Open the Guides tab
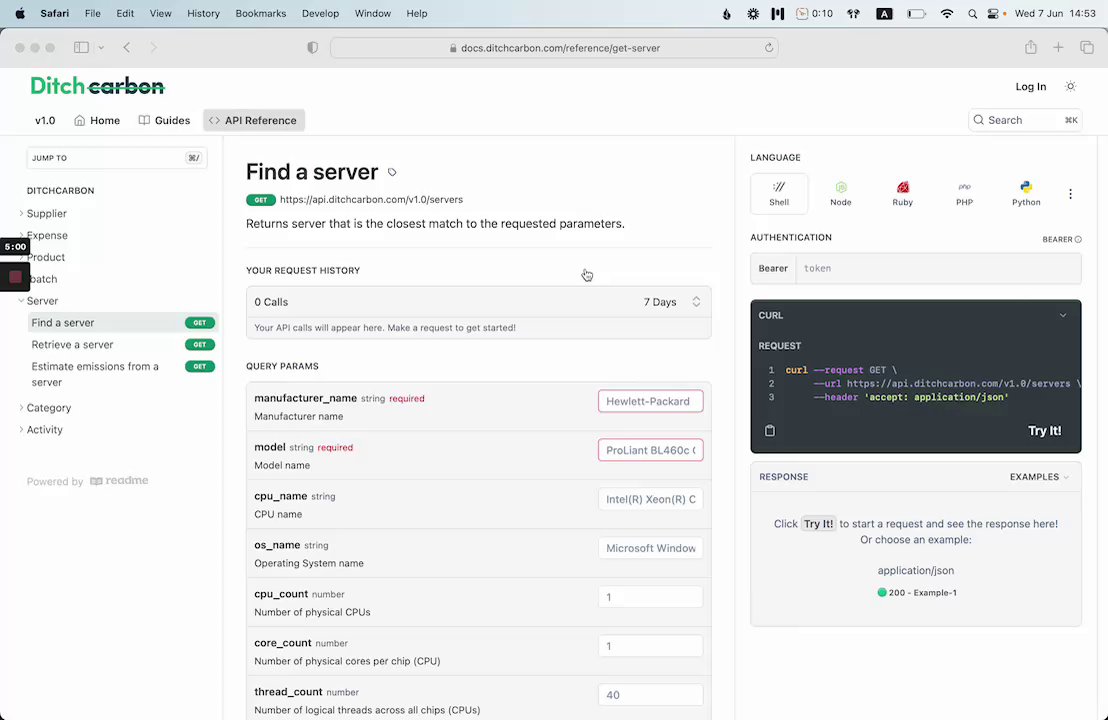The width and height of the screenshot is (1108, 720). [x=164, y=120]
